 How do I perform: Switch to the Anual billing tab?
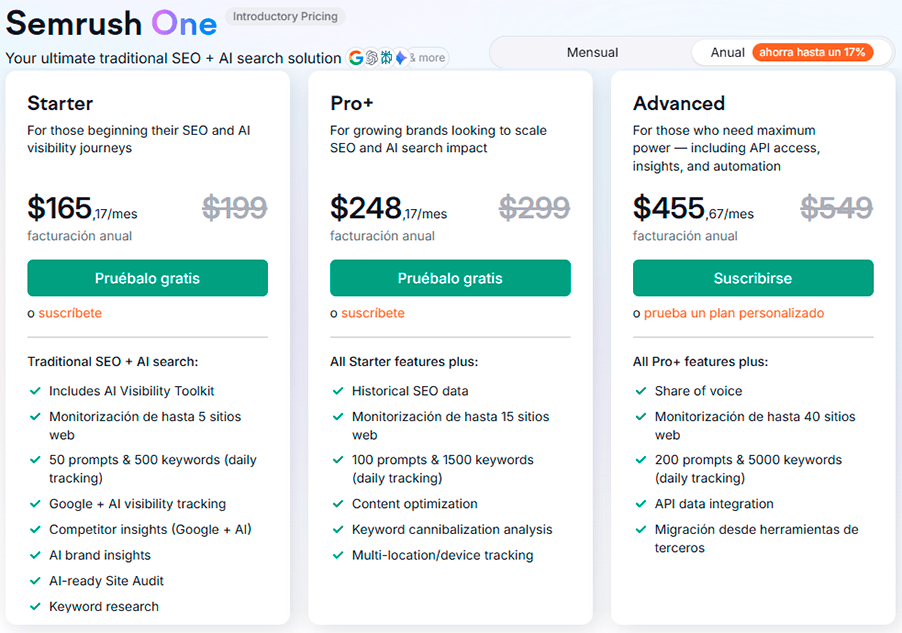pos(724,51)
